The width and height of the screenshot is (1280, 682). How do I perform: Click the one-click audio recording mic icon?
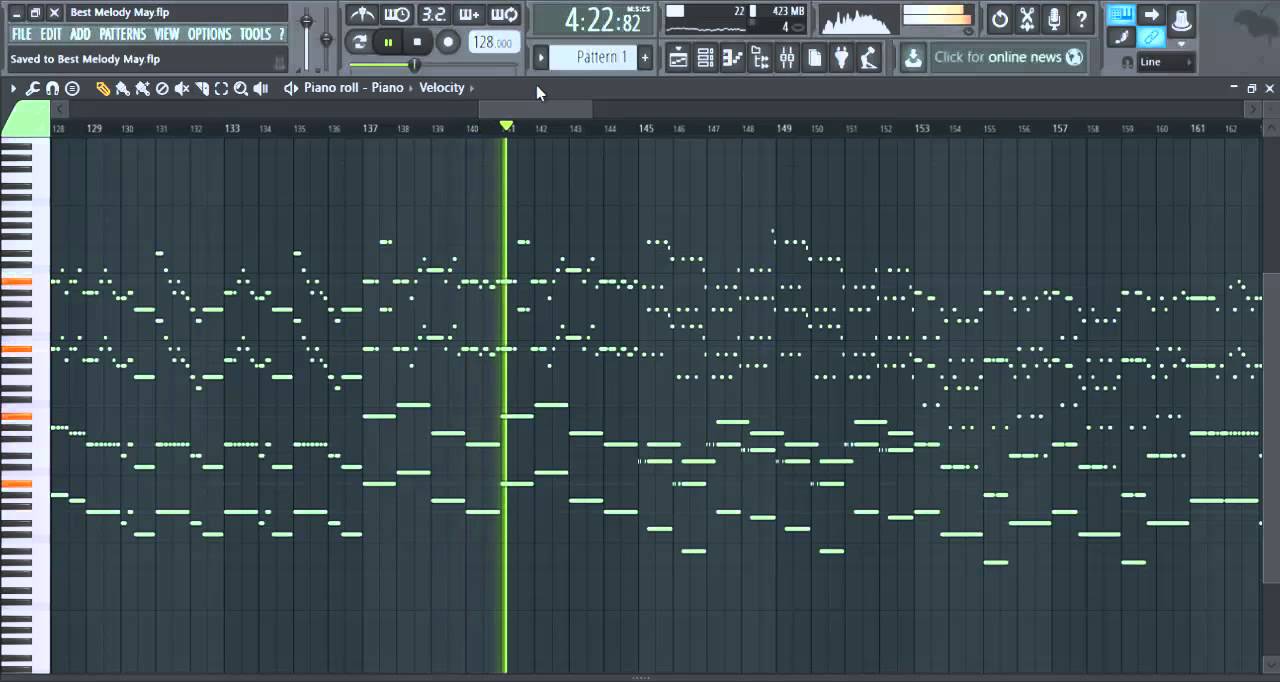click(1054, 18)
